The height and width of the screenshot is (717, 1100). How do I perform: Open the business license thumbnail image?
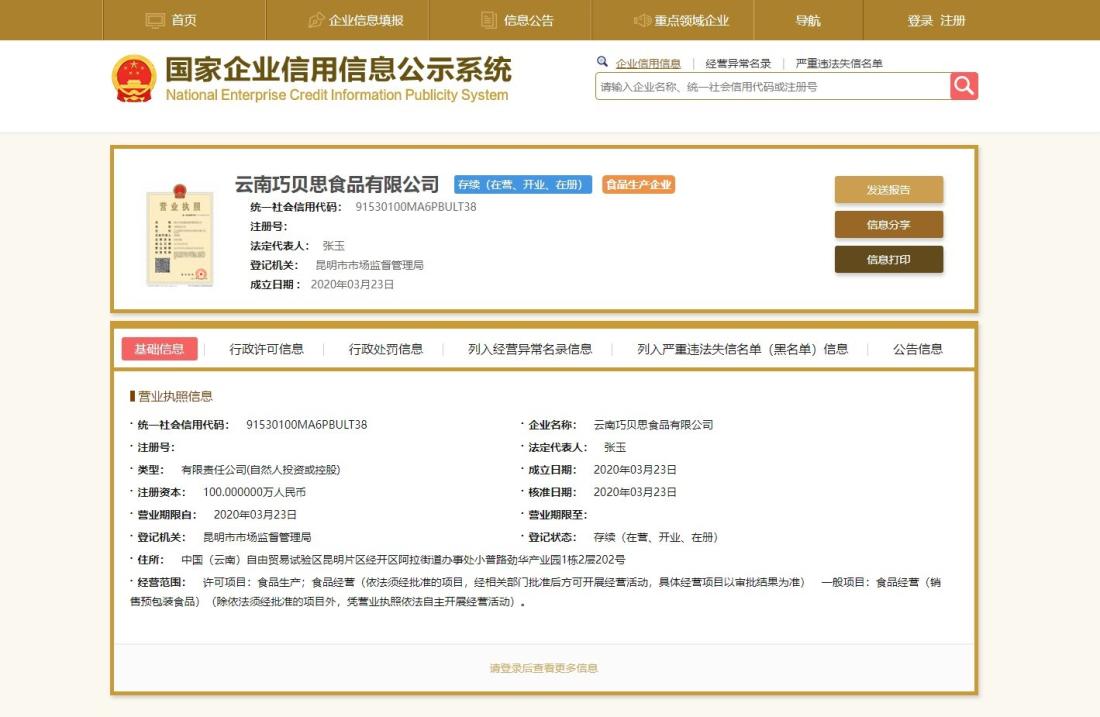(x=180, y=236)
